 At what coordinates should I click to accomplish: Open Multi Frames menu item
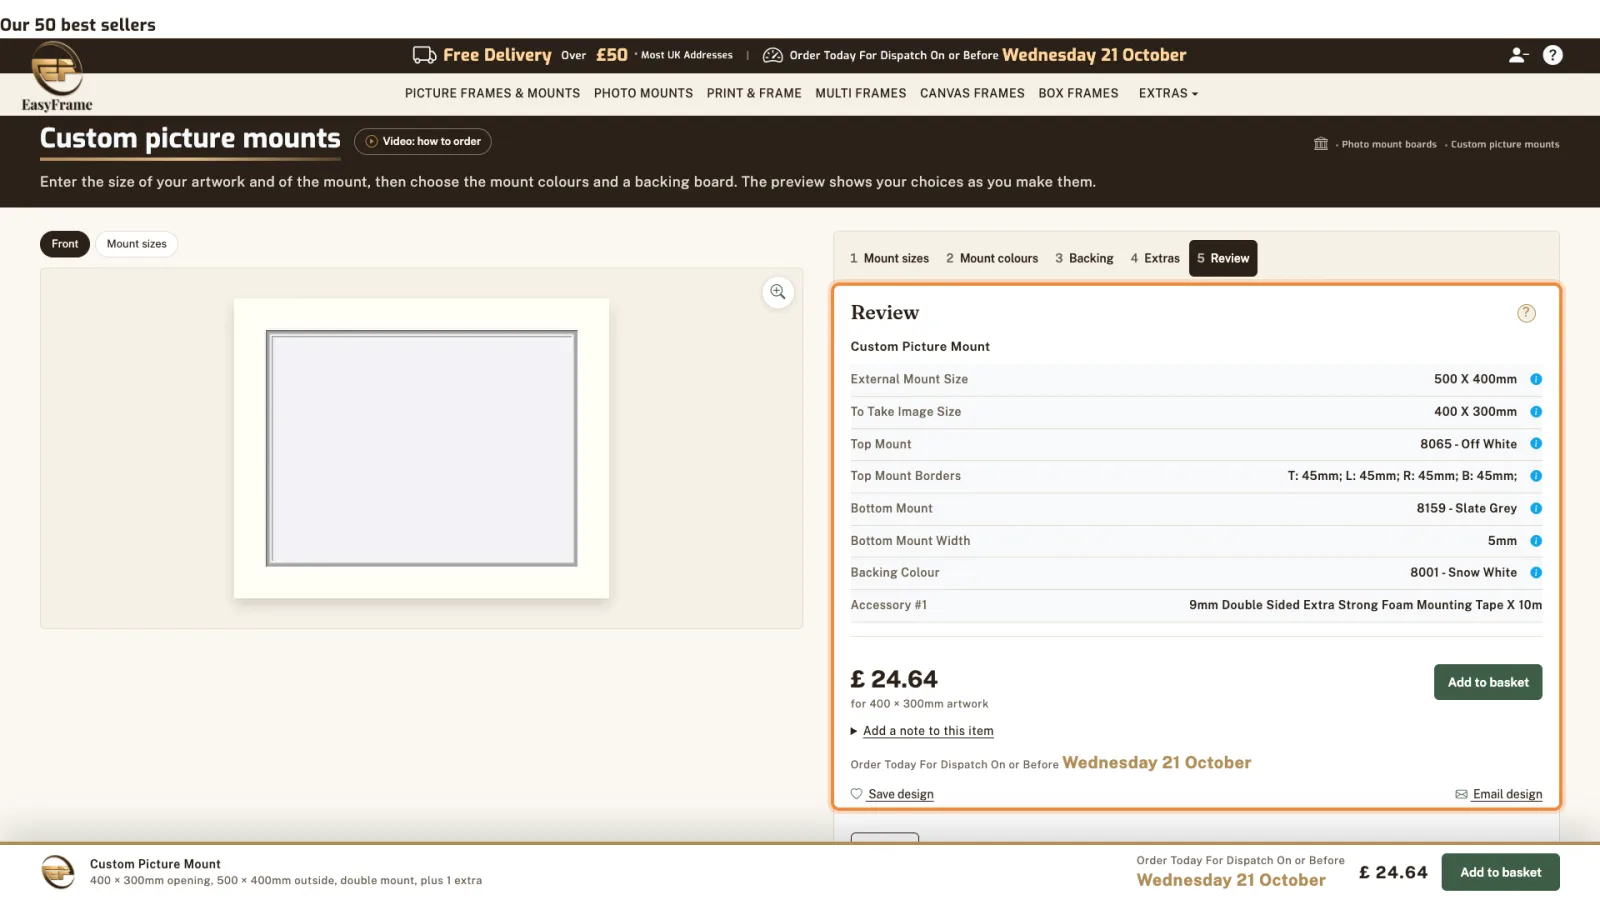coord(860,93)
